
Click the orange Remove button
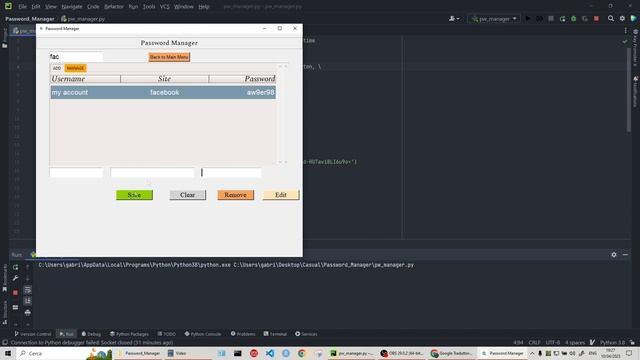pyautogui.click(x=236, y=195)
